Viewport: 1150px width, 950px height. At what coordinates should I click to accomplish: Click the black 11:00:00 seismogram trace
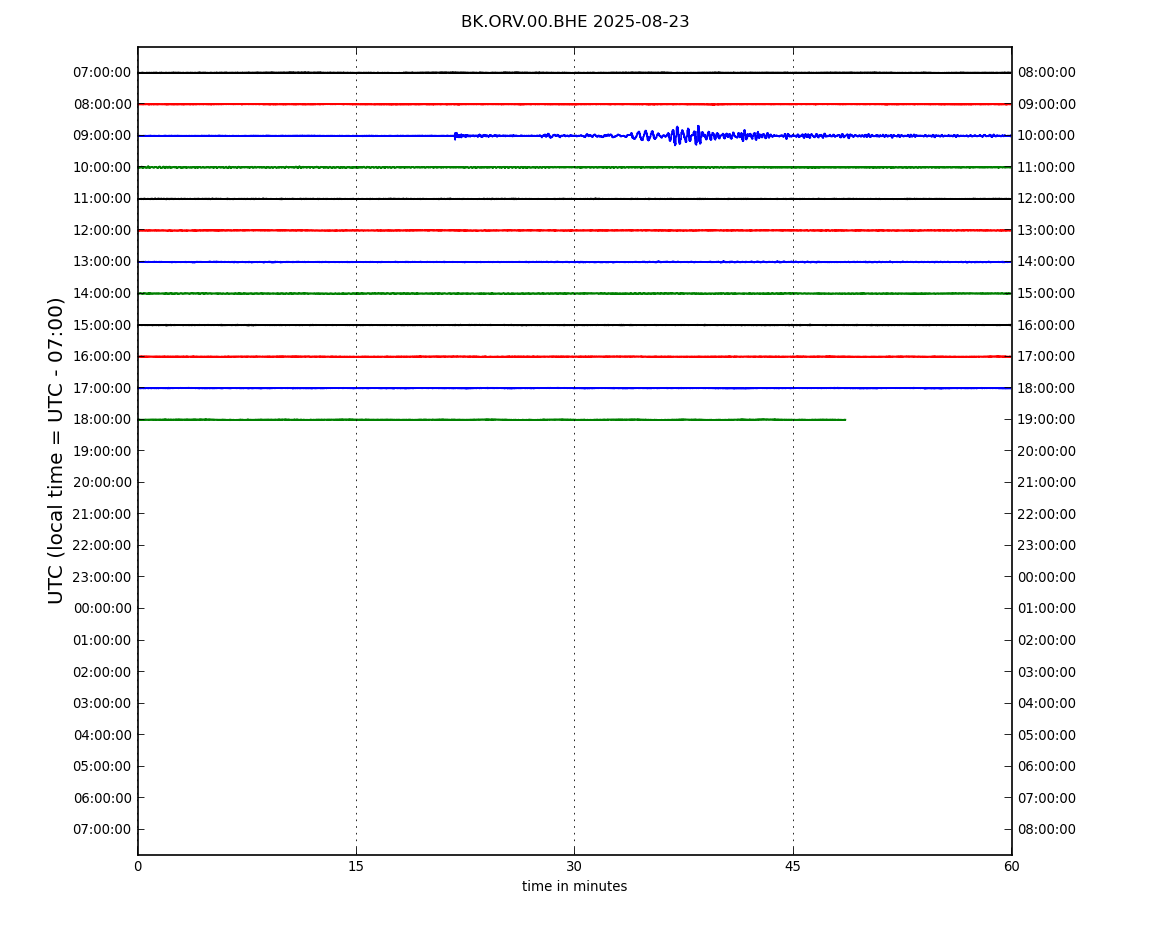(x=574, y=199)
